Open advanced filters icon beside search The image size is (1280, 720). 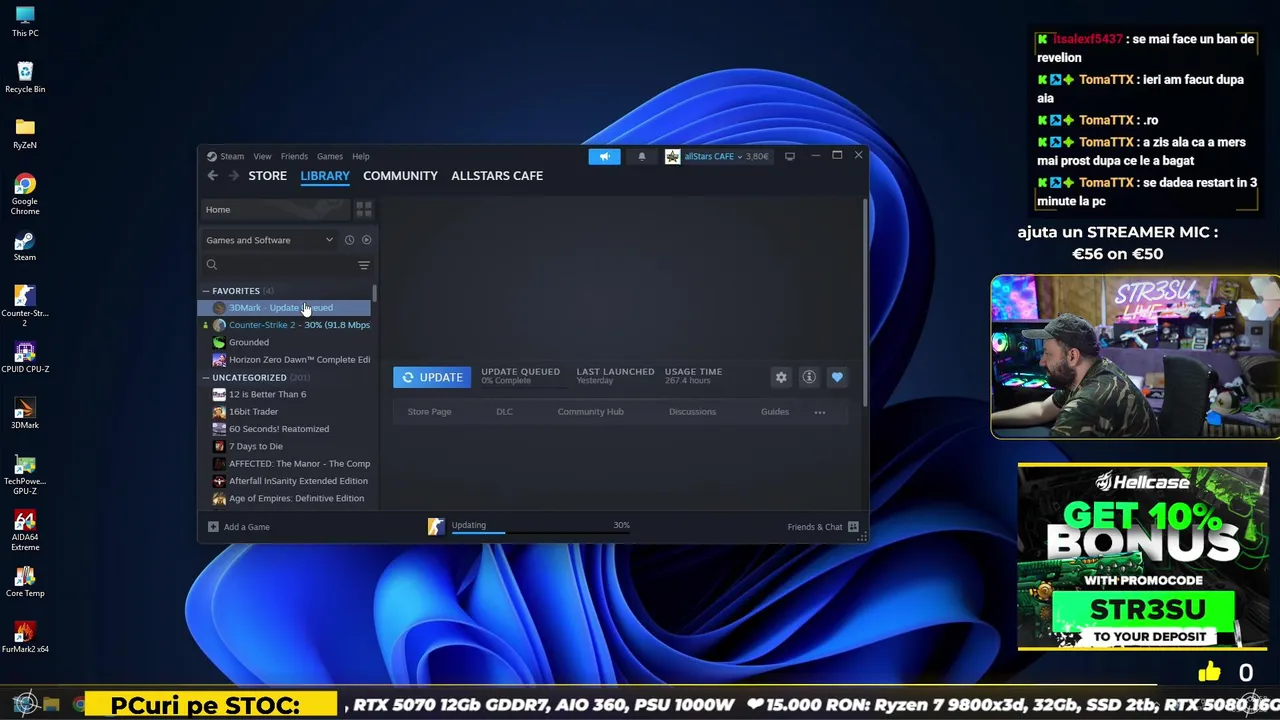point(364,265)
